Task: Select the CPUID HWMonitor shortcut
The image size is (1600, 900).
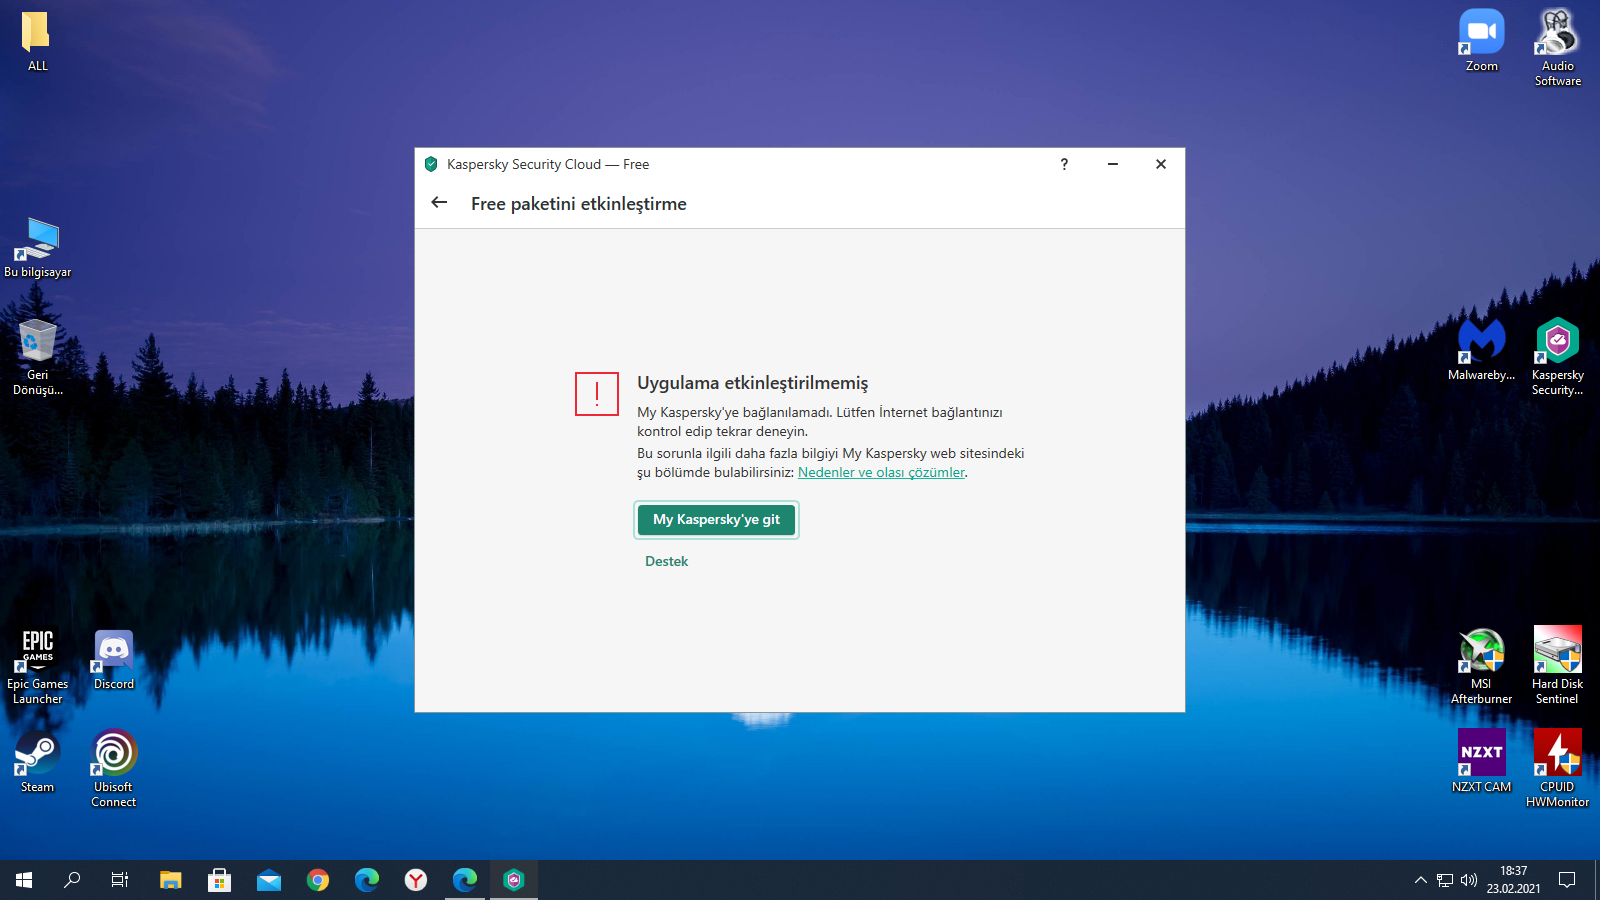Action: [x=1558, y=769]
